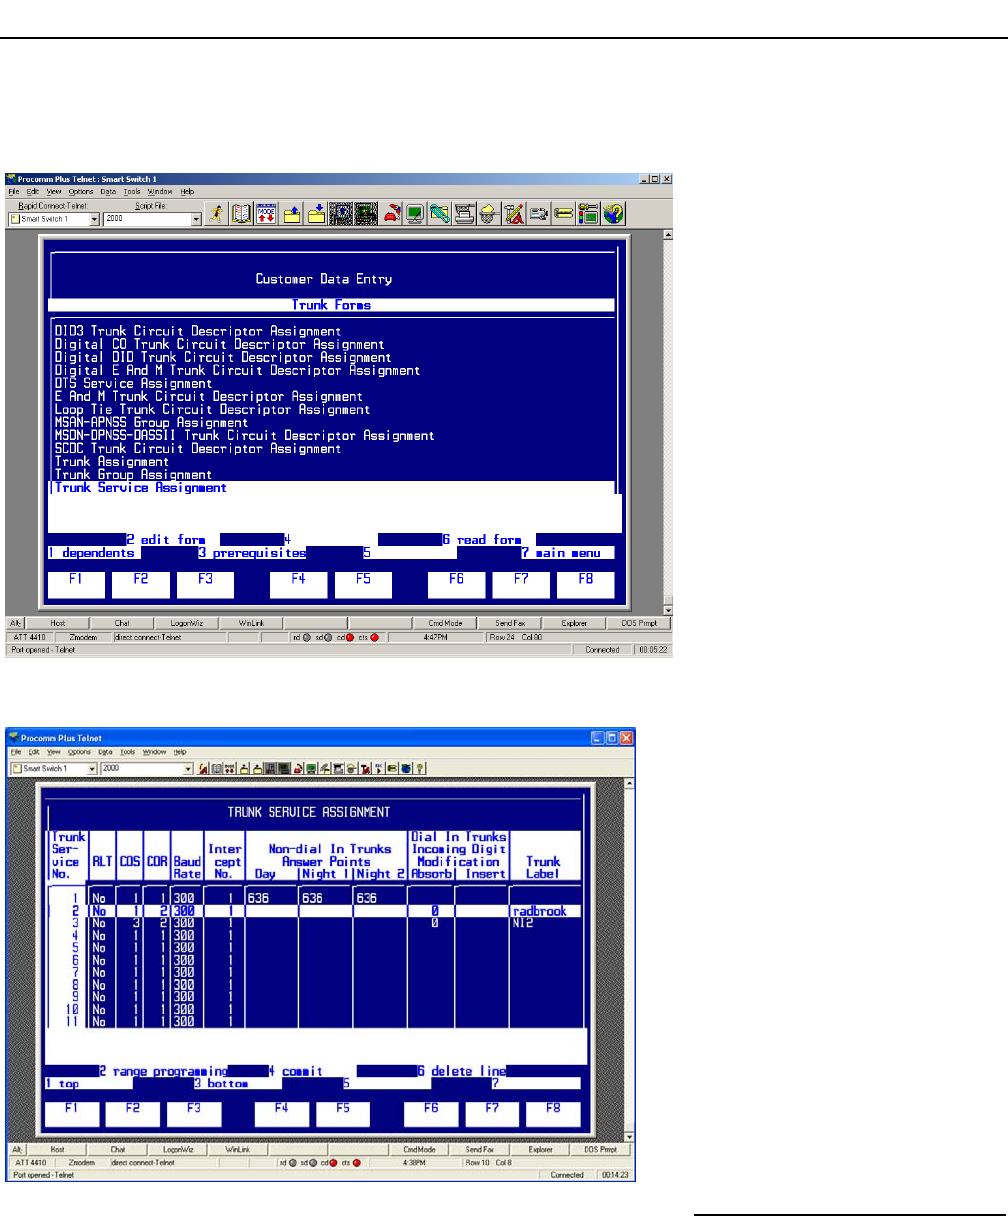Click the Chat button in lower Procomm window

click(x=120, y=1150)
